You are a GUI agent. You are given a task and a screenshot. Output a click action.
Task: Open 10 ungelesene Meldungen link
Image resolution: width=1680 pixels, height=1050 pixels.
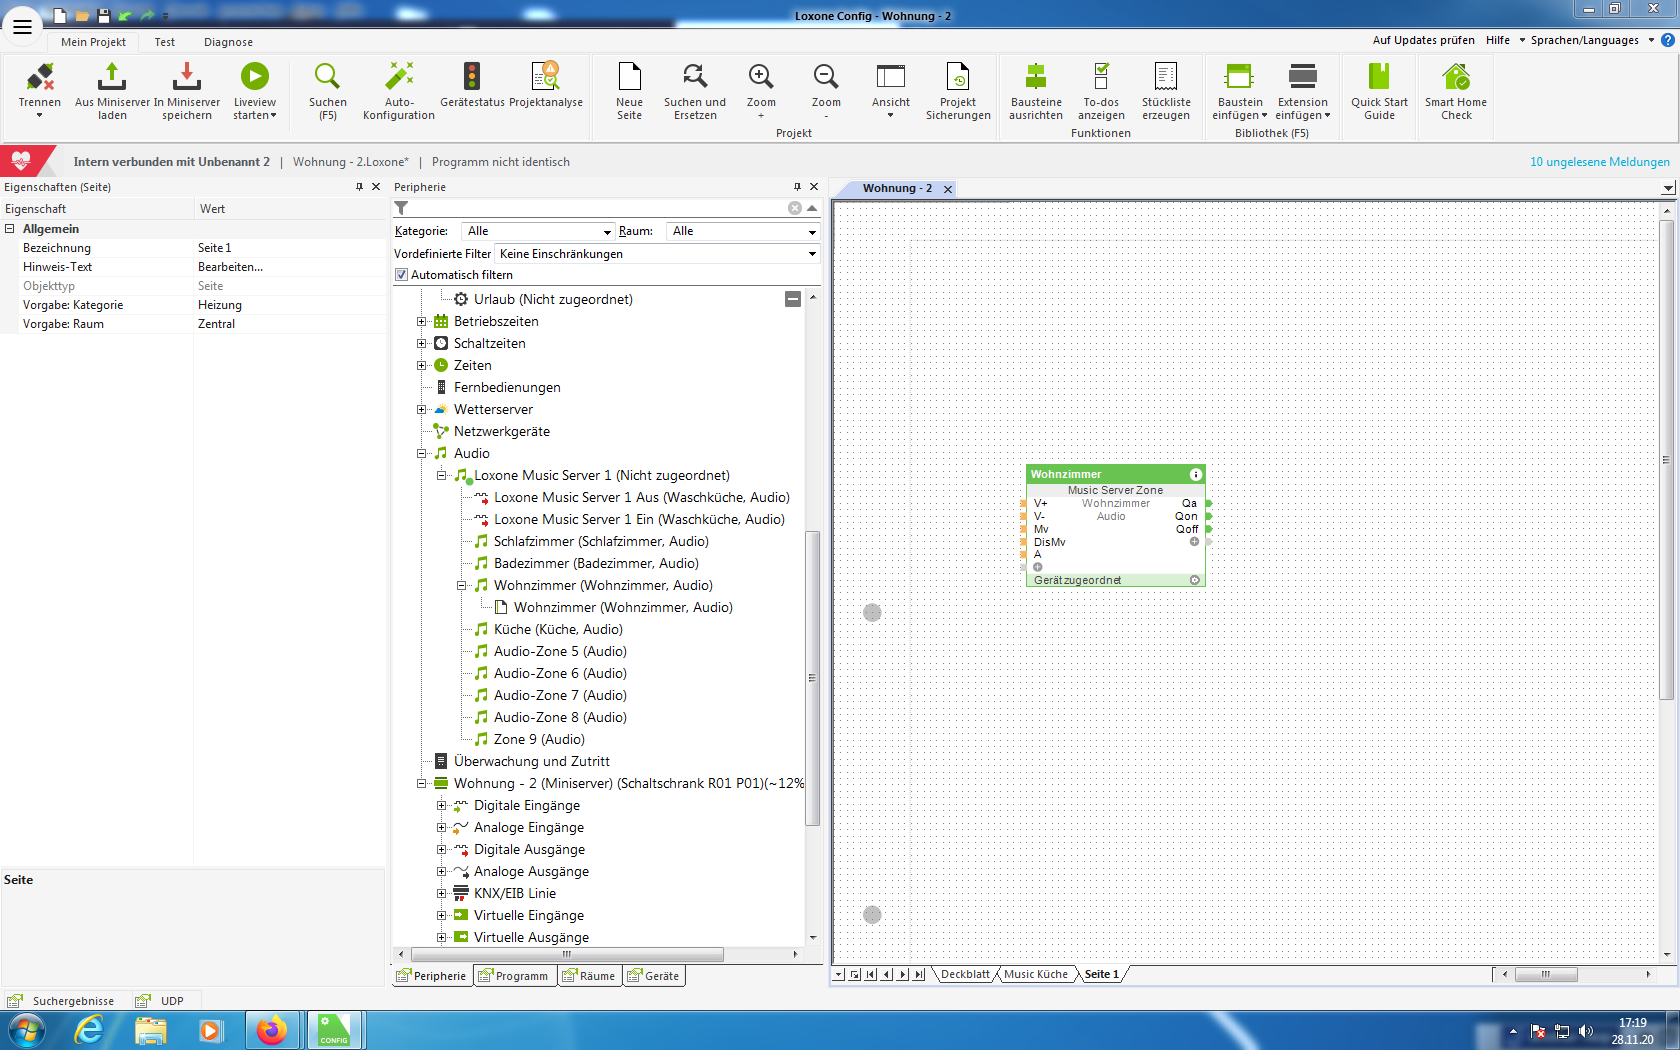1599,162
